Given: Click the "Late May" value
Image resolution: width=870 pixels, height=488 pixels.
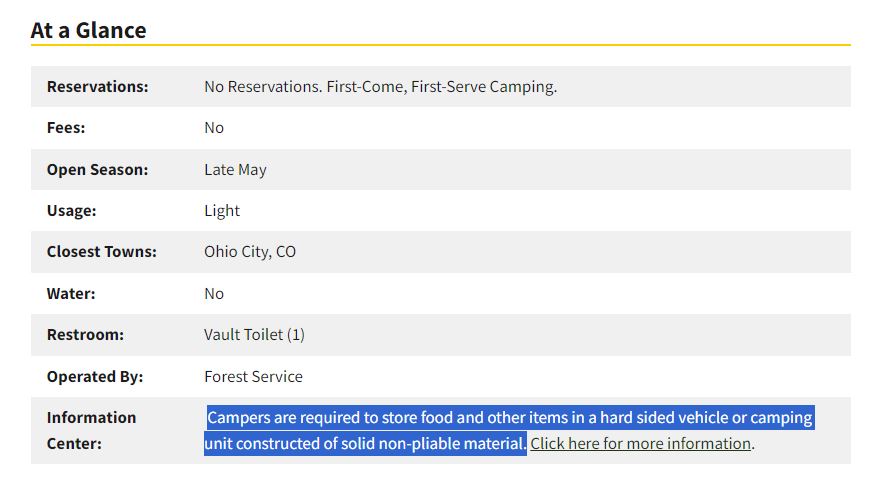Looking at the screenshot, I should 235,170.
